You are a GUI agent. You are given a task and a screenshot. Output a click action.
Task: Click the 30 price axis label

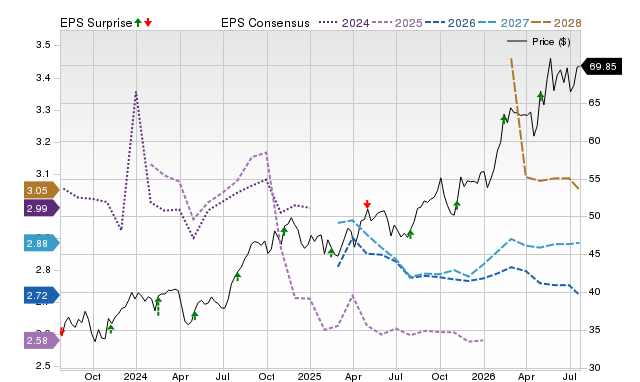594,367
